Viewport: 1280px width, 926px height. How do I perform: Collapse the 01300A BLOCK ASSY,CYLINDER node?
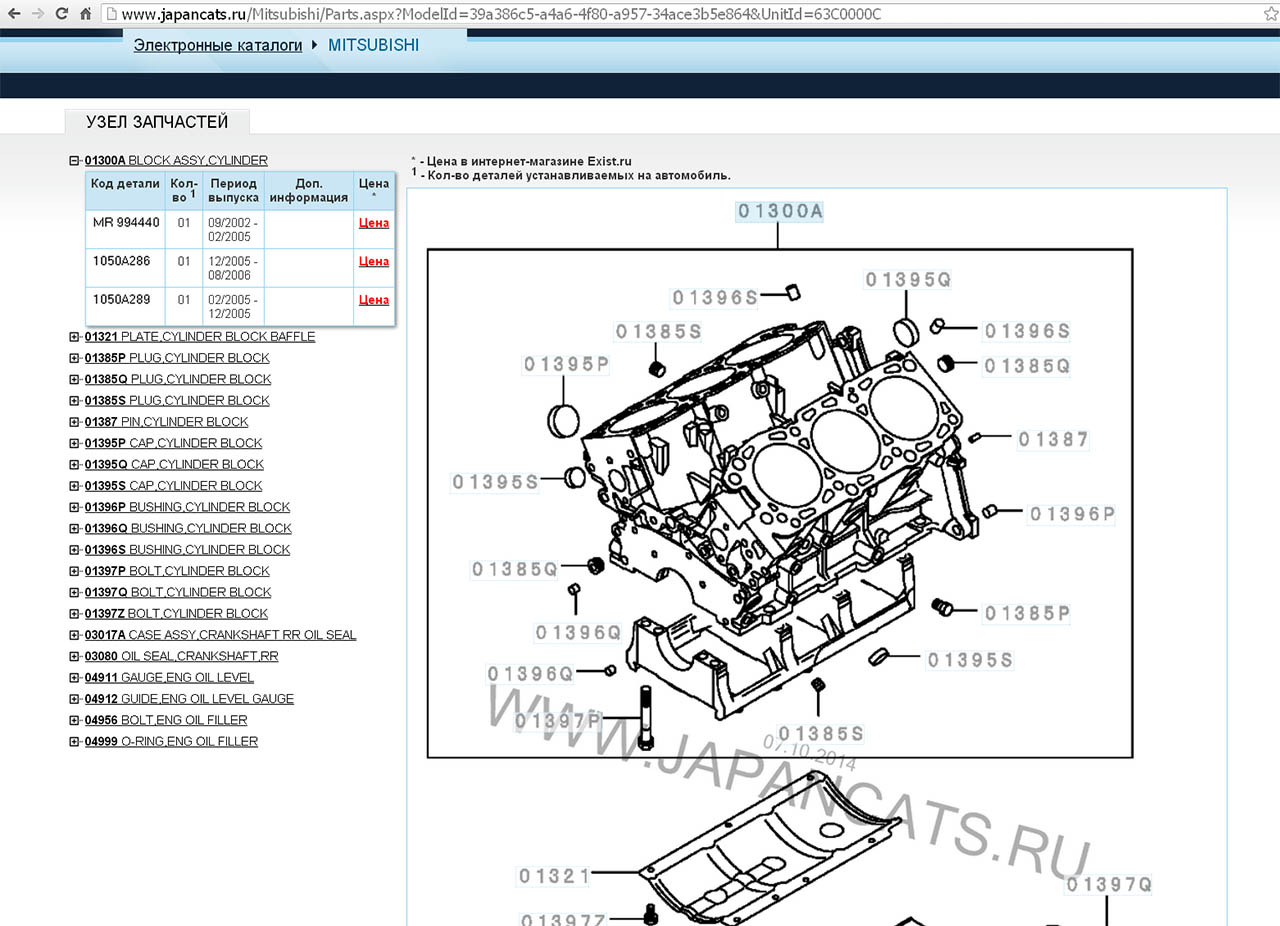pyautogui.click(x=74, y=161)
